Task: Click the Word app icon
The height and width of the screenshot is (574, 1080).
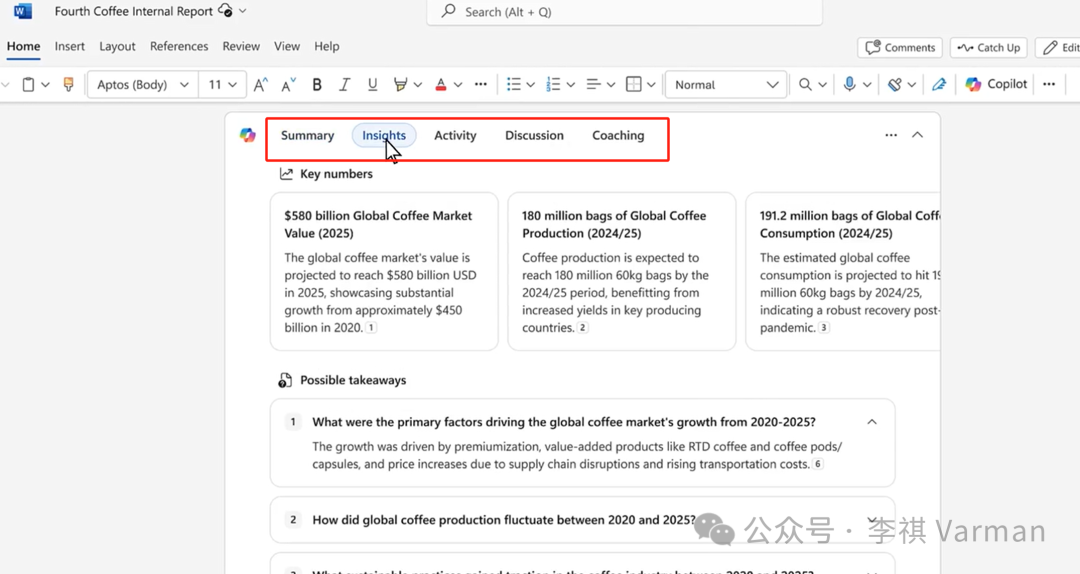Action: [x=23, y=11]
